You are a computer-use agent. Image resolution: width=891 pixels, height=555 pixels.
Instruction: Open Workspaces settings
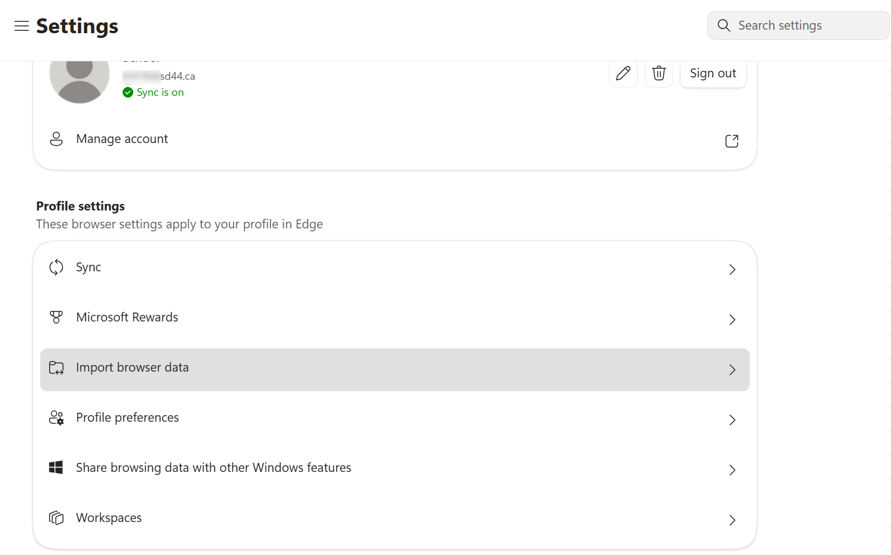click(x=394, y=518)
